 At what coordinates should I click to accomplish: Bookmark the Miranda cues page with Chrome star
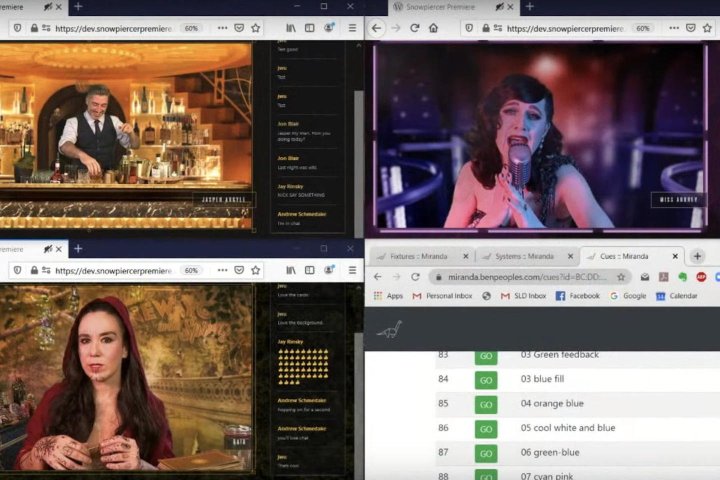point(621,277)
